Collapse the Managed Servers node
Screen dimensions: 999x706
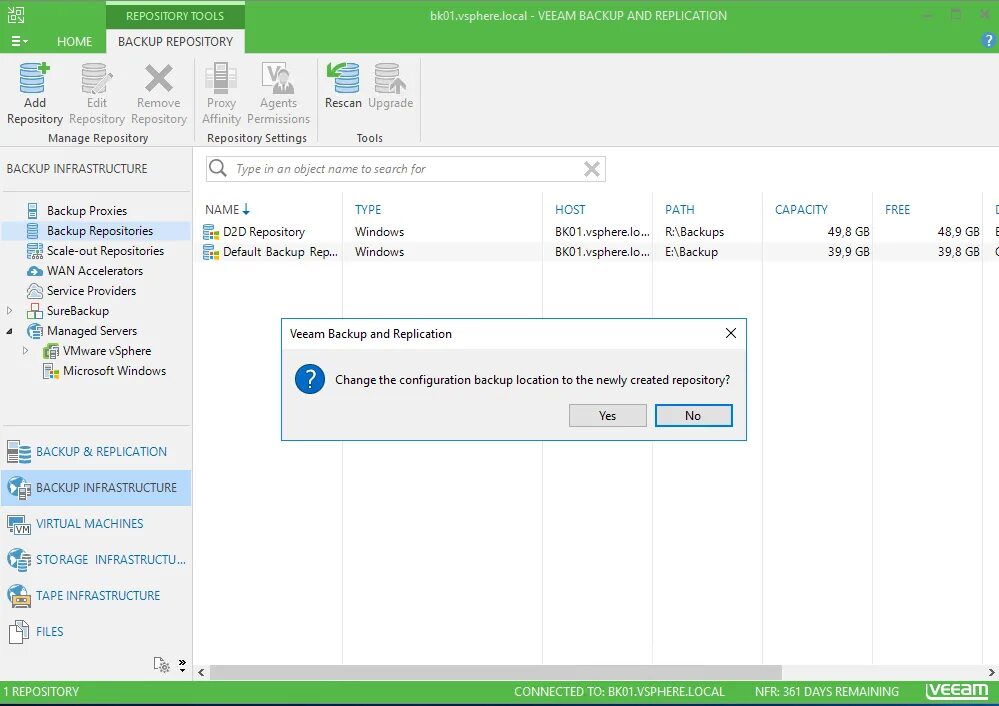(10, 331)
